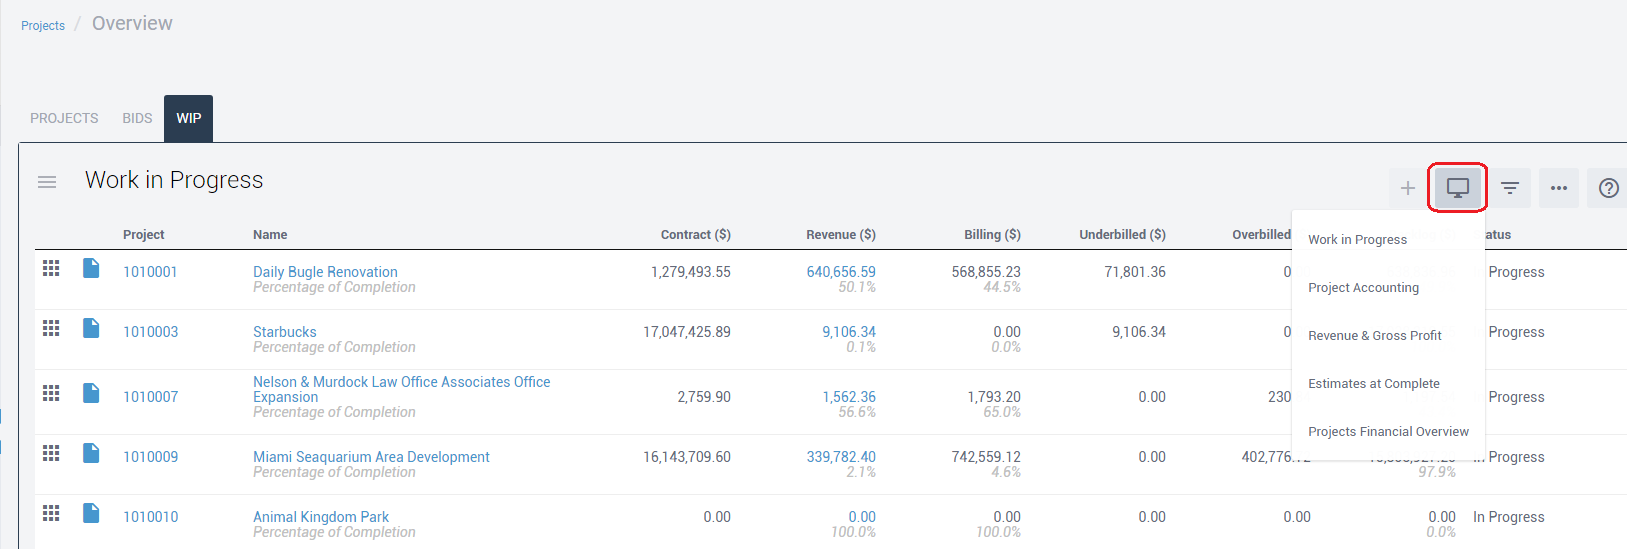Select Estimates at Complete view option
Image resolution: width=1627 pixels, height=549 pixels.
[x=1373, y=384]
